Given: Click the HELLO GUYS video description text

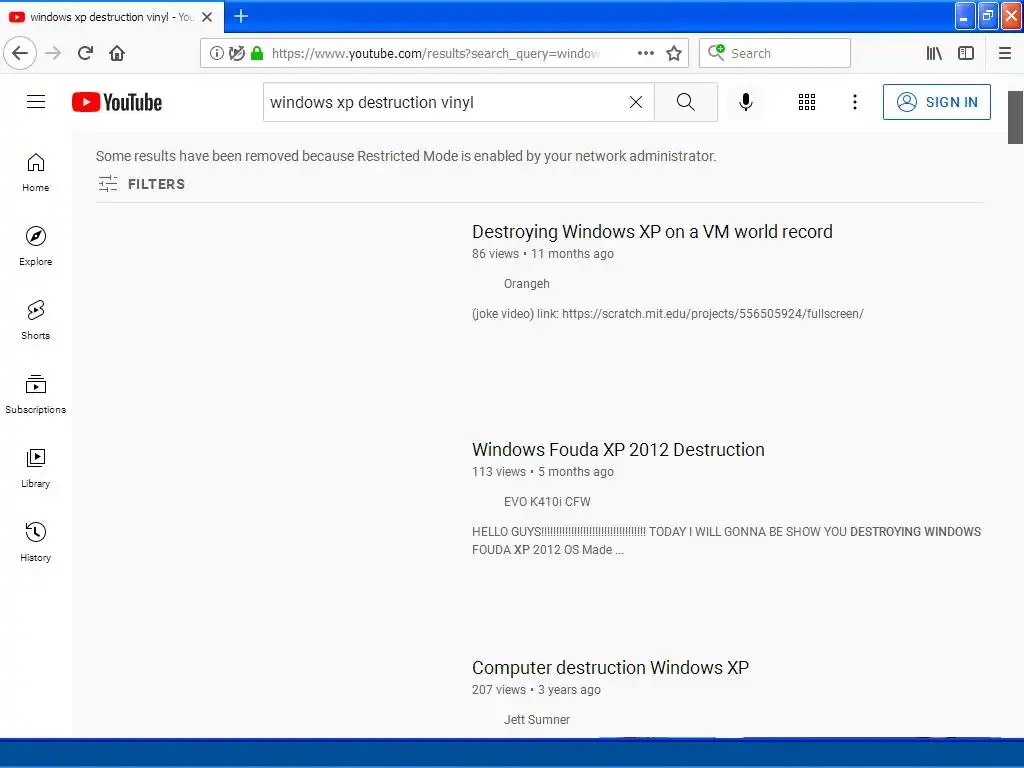Looking at the screenshot, I should 726,541.
